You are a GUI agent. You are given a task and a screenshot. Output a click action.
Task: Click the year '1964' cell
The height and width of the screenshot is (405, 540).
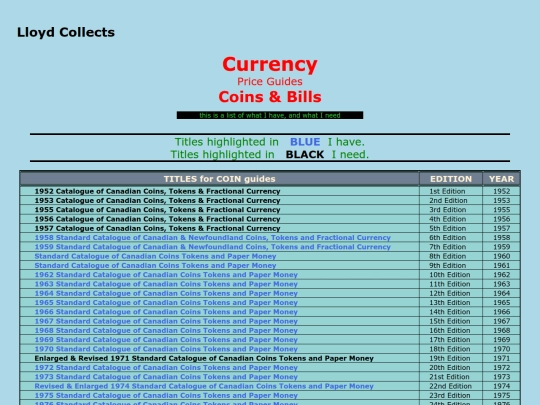coord(501,293)
